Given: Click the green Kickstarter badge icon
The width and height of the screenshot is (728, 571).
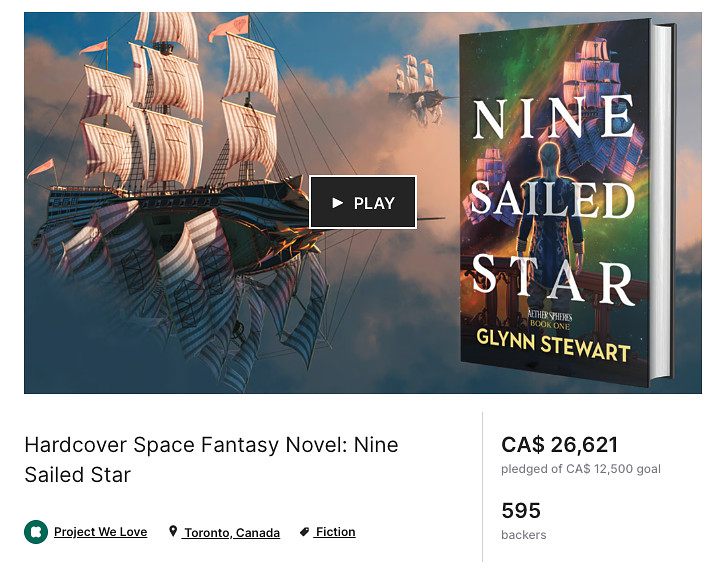Looking at the screenshot, I should pyautogui.click(x=36, y=532).
